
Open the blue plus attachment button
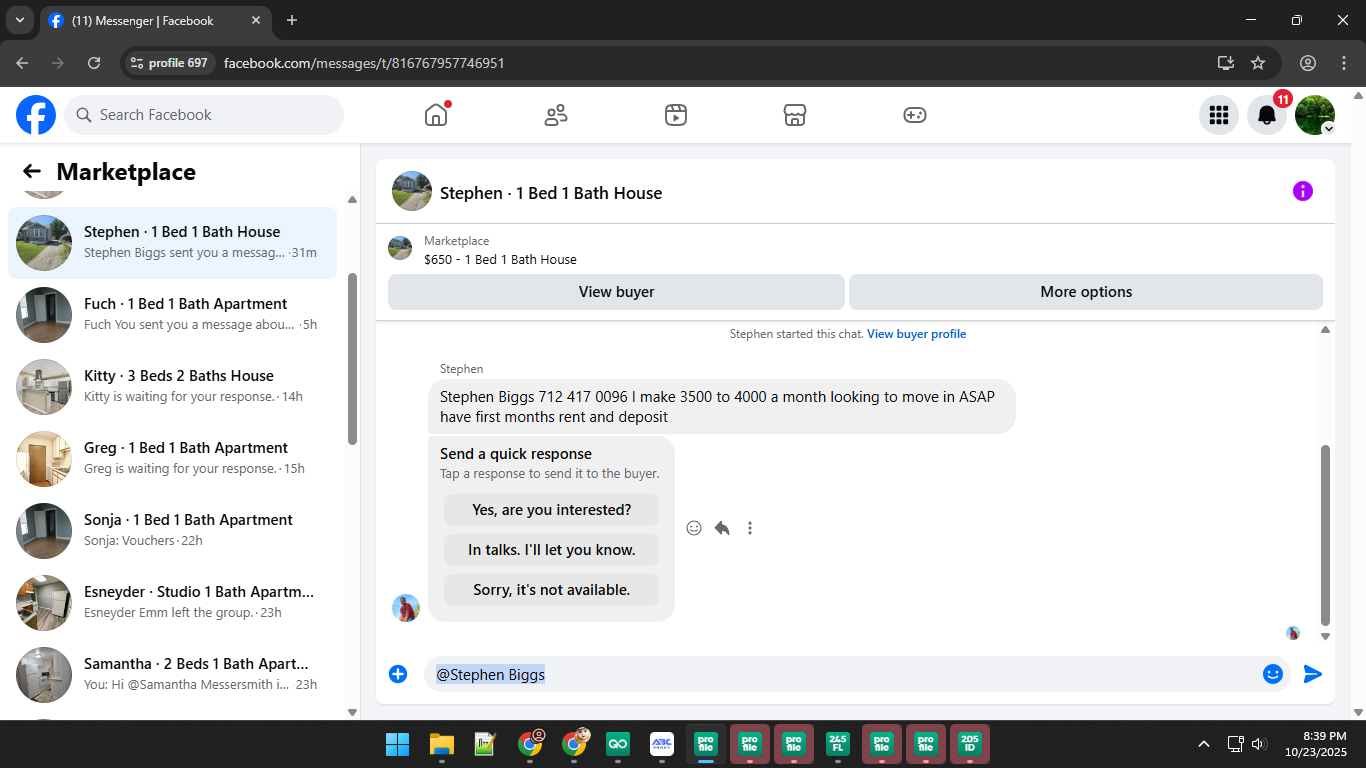[398, 674]
